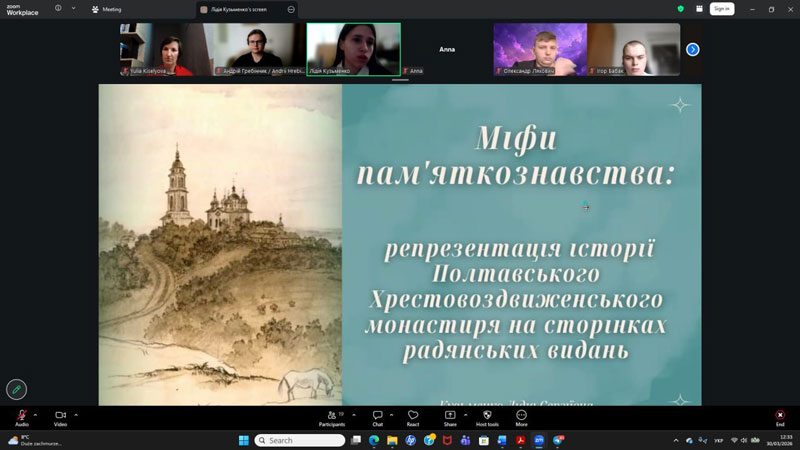The height and width of the screenshot is (450, 800).
Task: Open Host tools shield icon
Action: coord(487,415)
